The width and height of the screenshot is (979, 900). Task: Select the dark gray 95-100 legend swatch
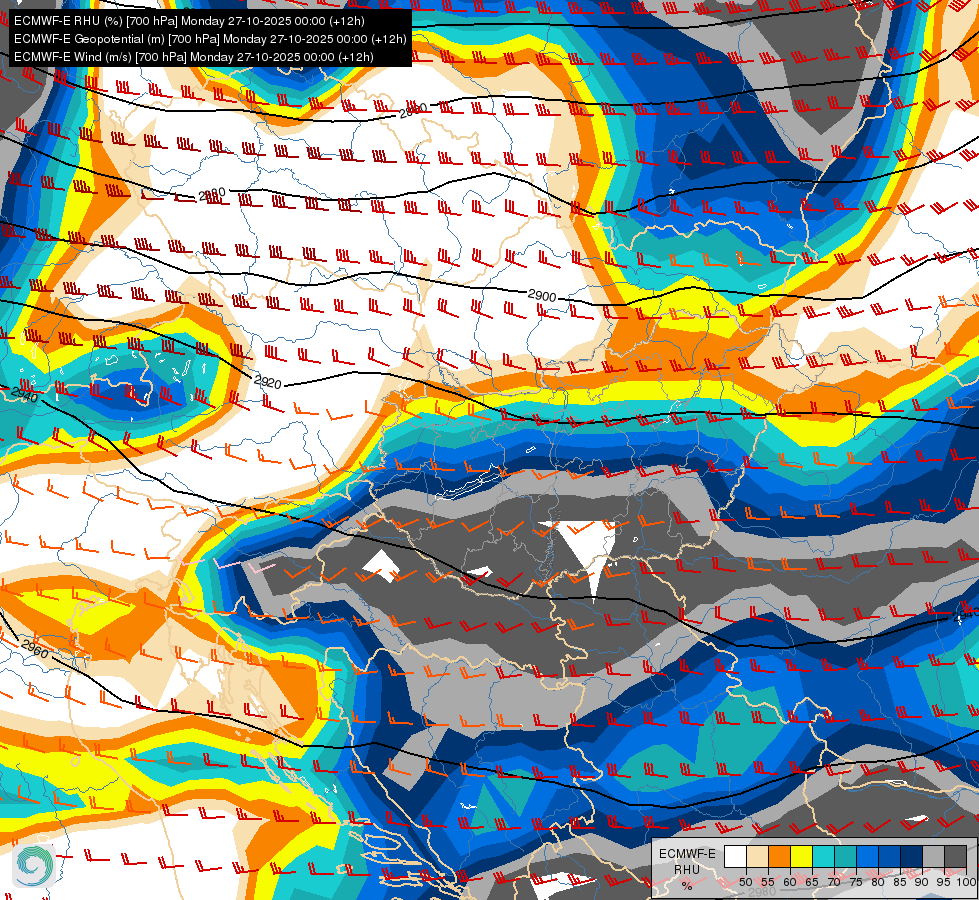[955, 856]
